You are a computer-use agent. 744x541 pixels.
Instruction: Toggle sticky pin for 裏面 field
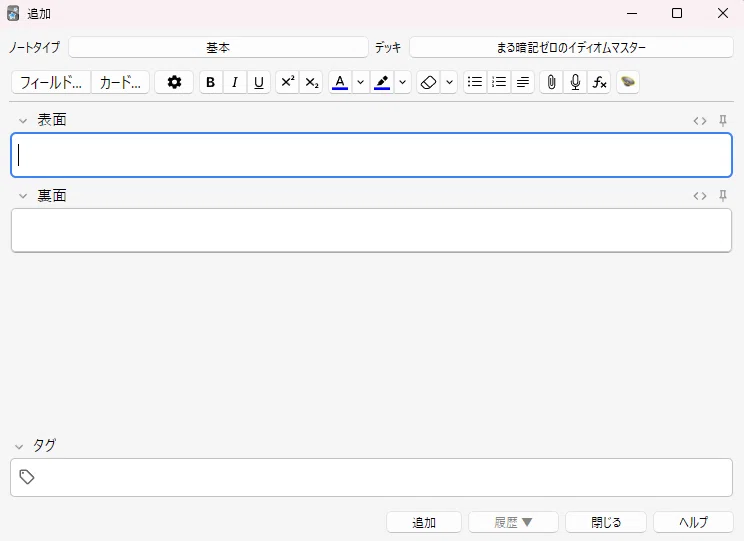(x=723, y=196)
